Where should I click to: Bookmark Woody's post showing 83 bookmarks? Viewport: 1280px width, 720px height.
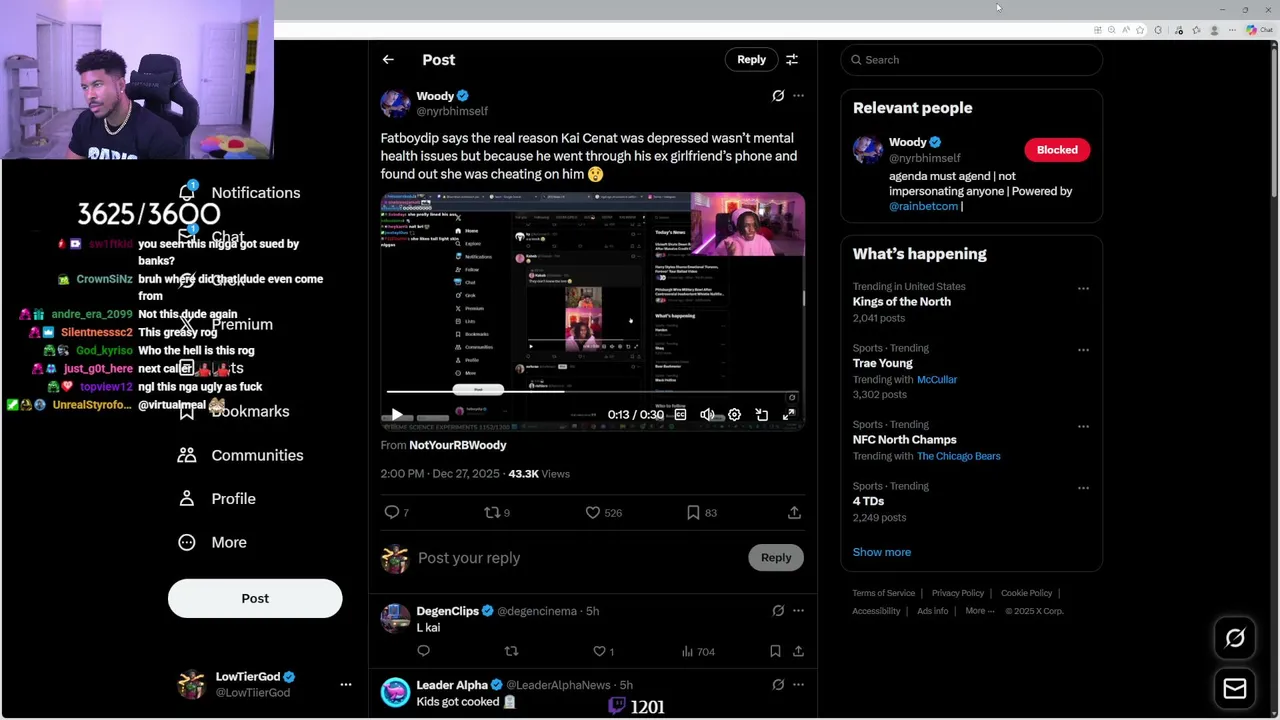pos(693,512)
